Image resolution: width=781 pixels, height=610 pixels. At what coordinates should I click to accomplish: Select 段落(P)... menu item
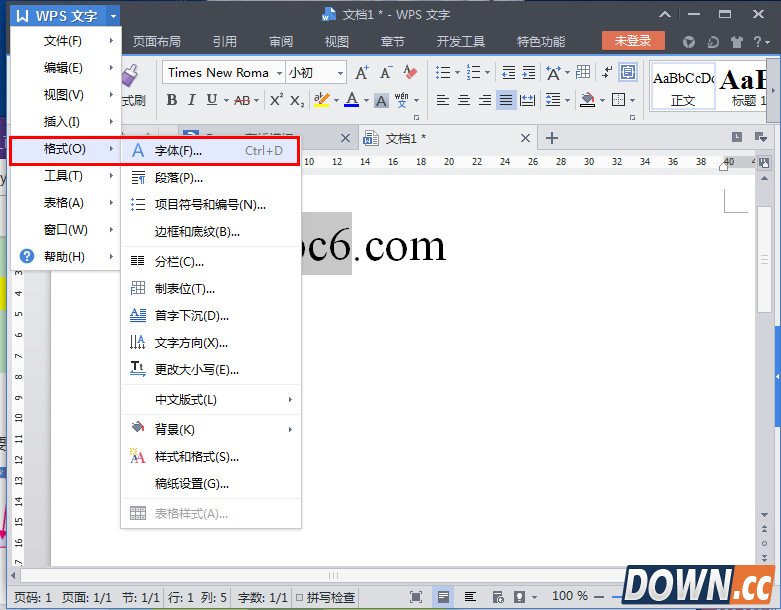(x=211, y=178)
